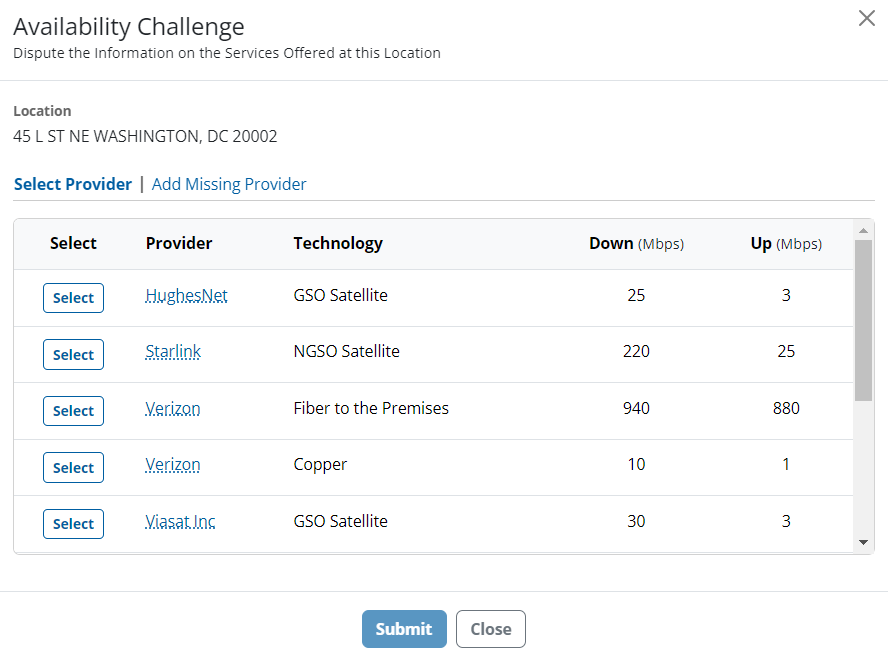Open the Verizon fiber provider link
Screen dimensions: 888x655
pyautogui.click(x=172, y=408)
